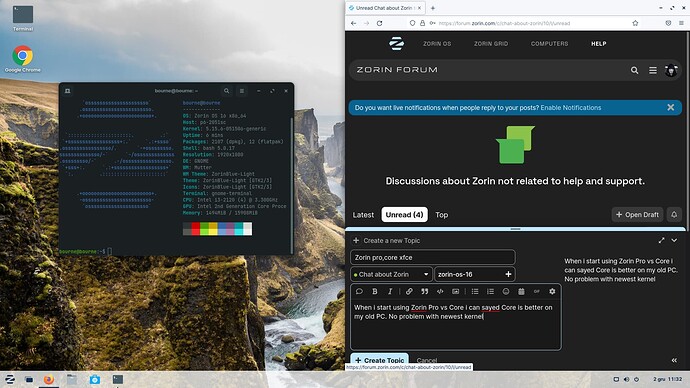Open the Chat about Zorin category dropdown
This screenshot has width=690, height=388.
coord(391,274)
